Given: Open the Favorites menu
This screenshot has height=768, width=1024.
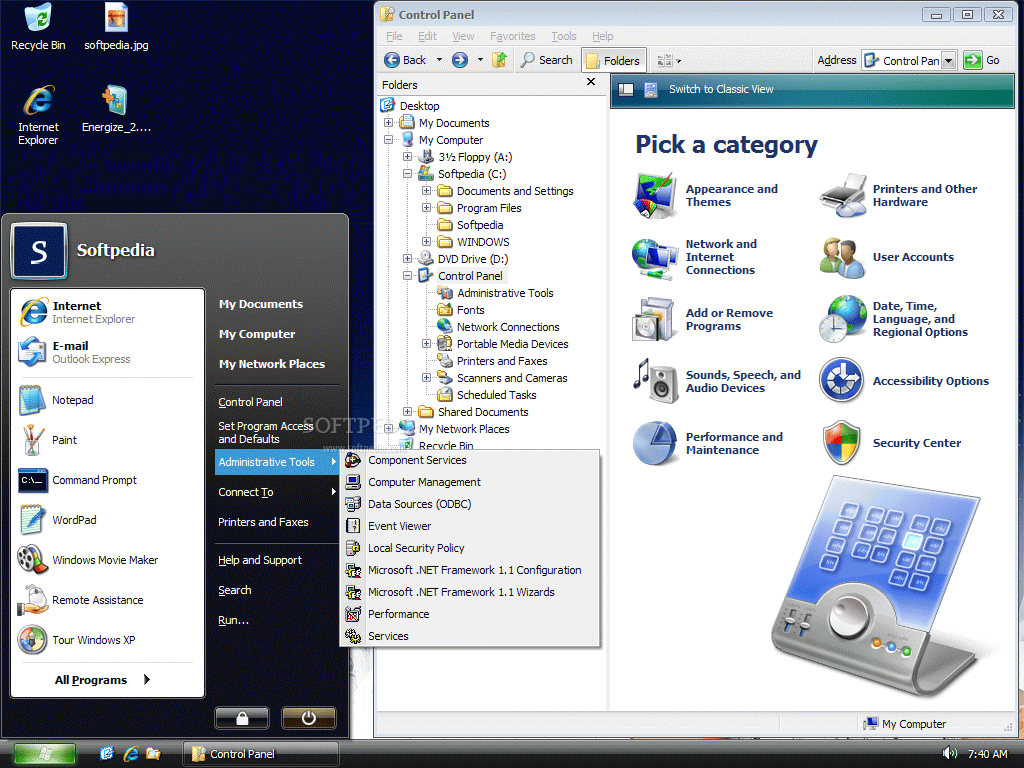Looking at the screenshot, I should coord(513,36).
